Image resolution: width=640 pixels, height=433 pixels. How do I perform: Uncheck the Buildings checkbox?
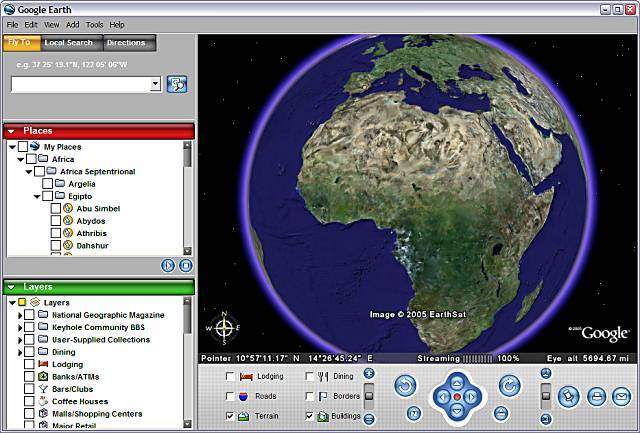310,416
